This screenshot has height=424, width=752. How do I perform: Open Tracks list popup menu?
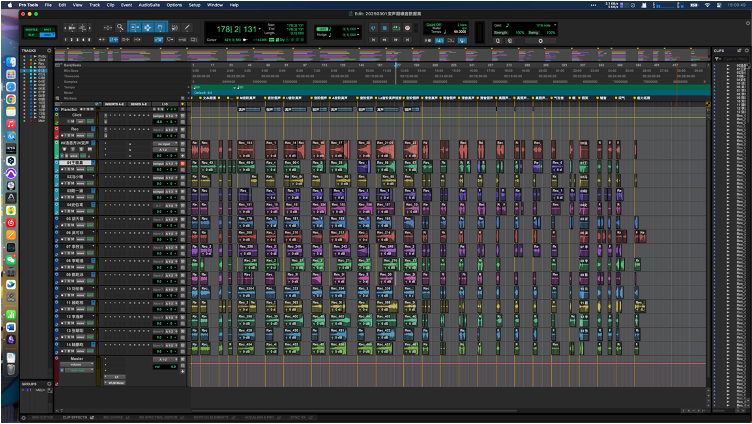[47, 49]
